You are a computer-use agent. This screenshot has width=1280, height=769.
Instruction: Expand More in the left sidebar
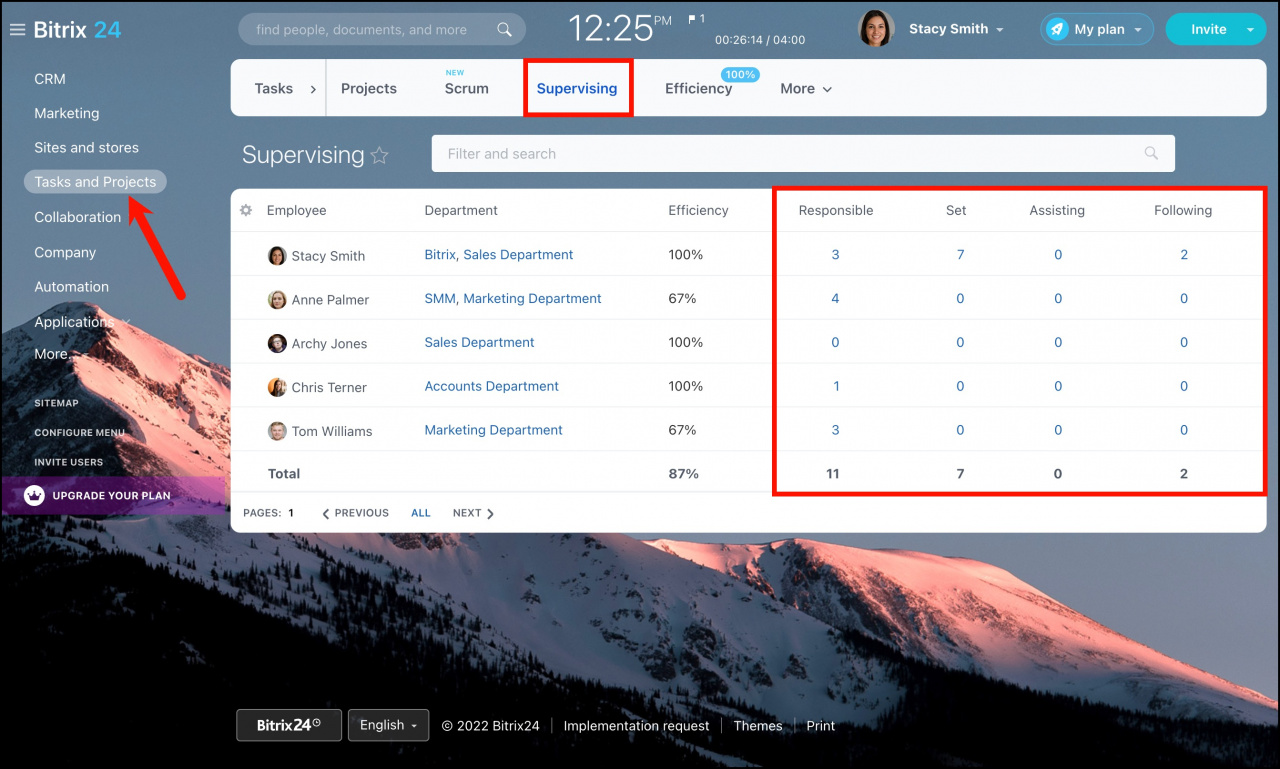[x=52, y=354]
